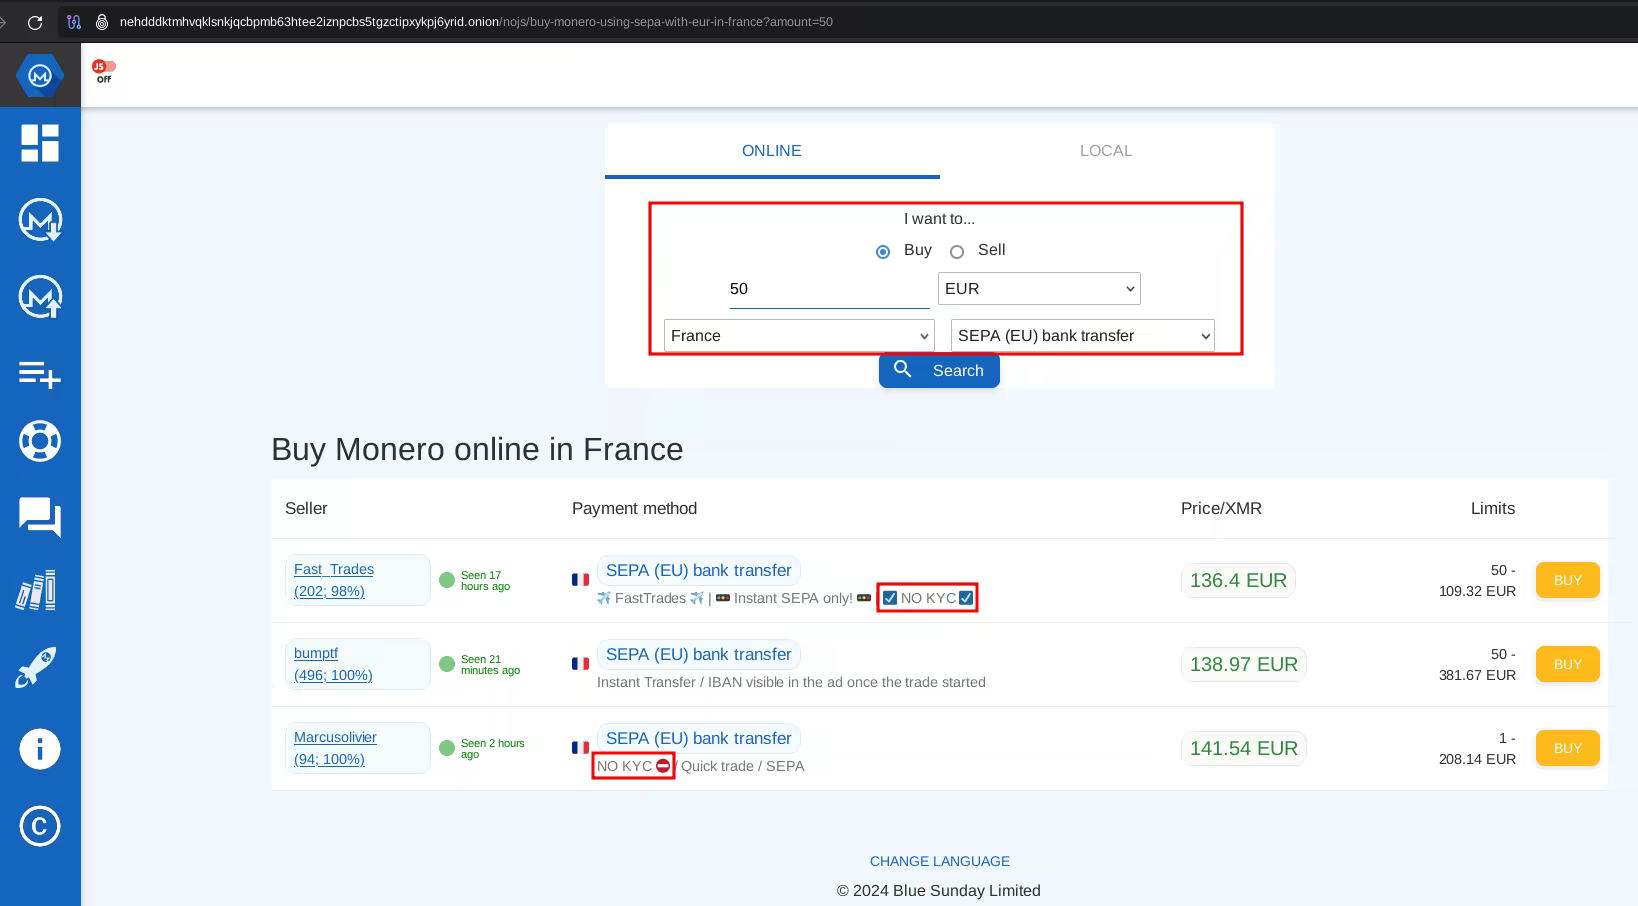Click the green online dot for Fast_Trades
Image resolution: width=1638 pixels, height=906 pixels.
tap(447, 580)
